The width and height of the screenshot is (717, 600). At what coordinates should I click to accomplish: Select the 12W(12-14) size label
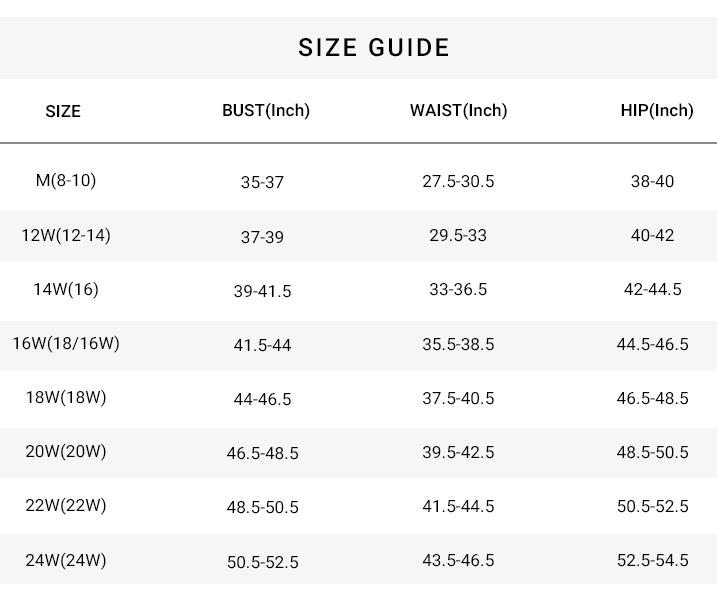(66, 235)
